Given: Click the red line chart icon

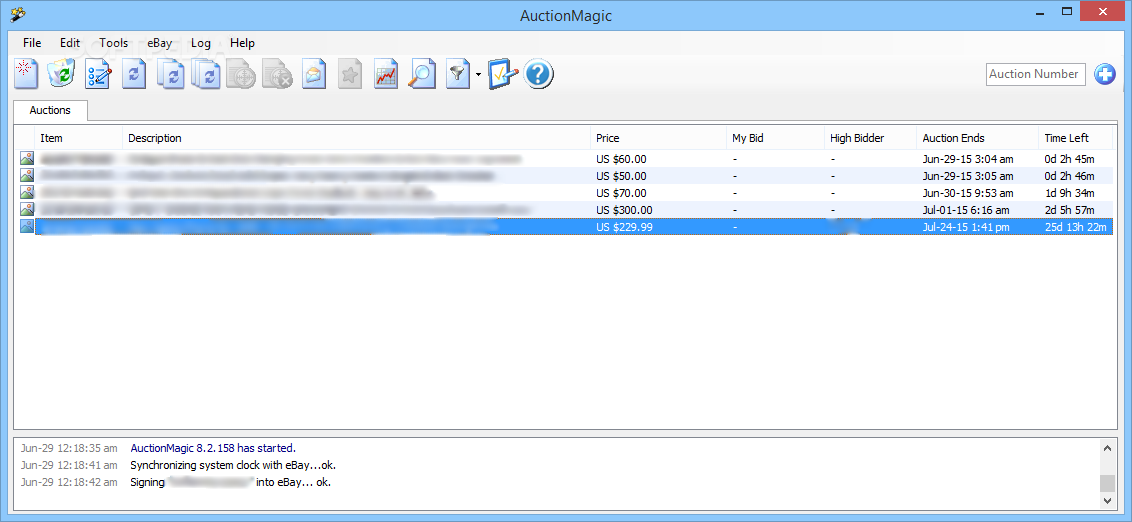Looking at the screenshot, I should [x=386, y=74].
